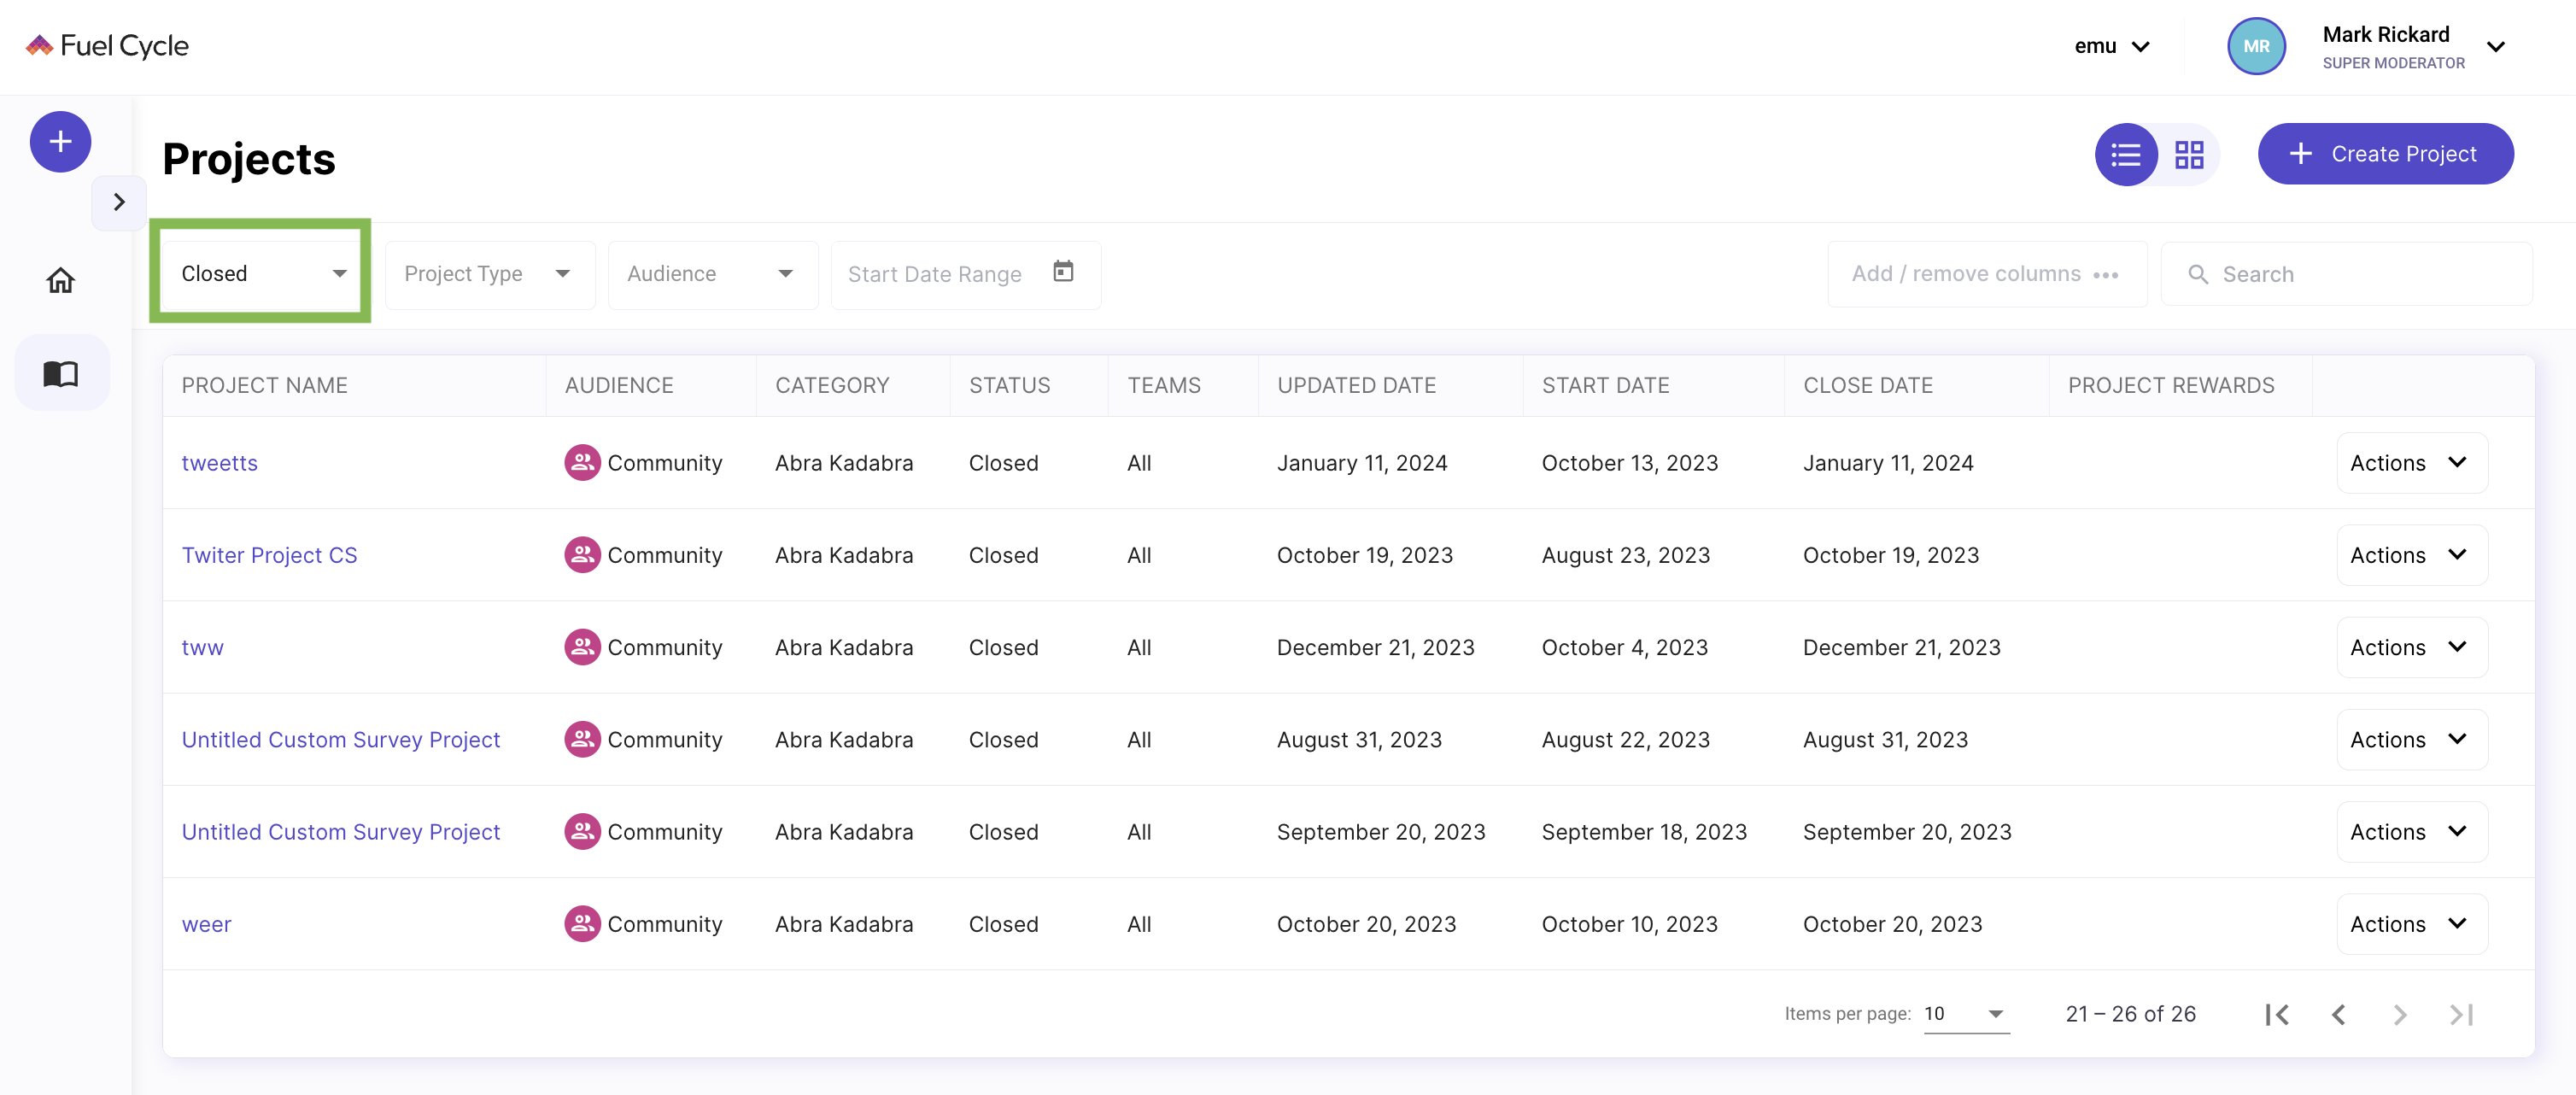Click the Create Project button
The height and width of the screenshot is (1095, 2576).
pyautogui.click(x=2385, y=154)
